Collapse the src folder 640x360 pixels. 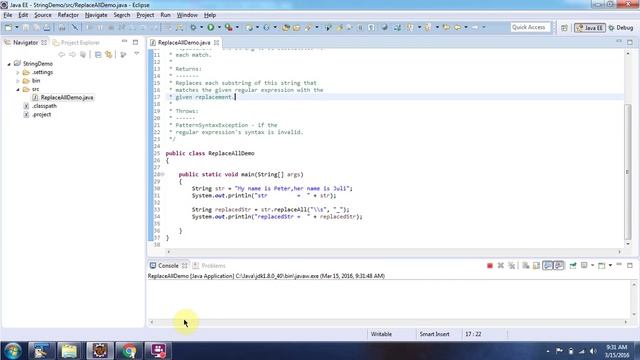click(x=18, y=89)
